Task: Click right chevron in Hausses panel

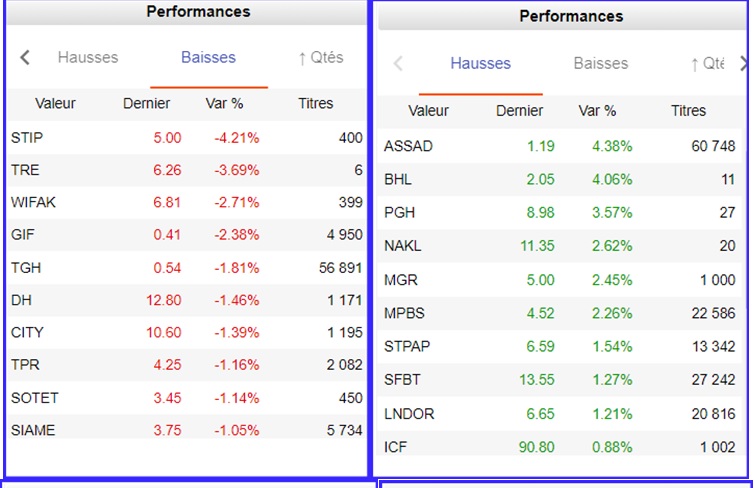Action: [743, 63]
